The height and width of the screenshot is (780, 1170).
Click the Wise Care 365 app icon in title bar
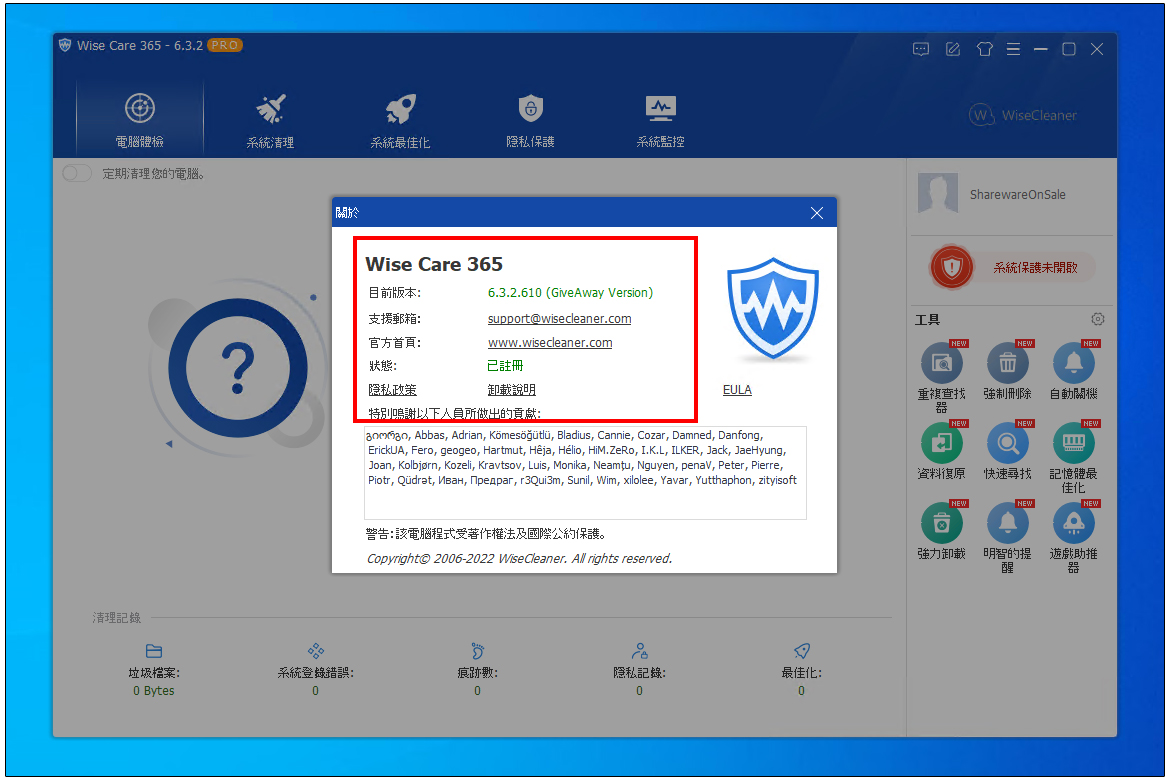[65, 45]
